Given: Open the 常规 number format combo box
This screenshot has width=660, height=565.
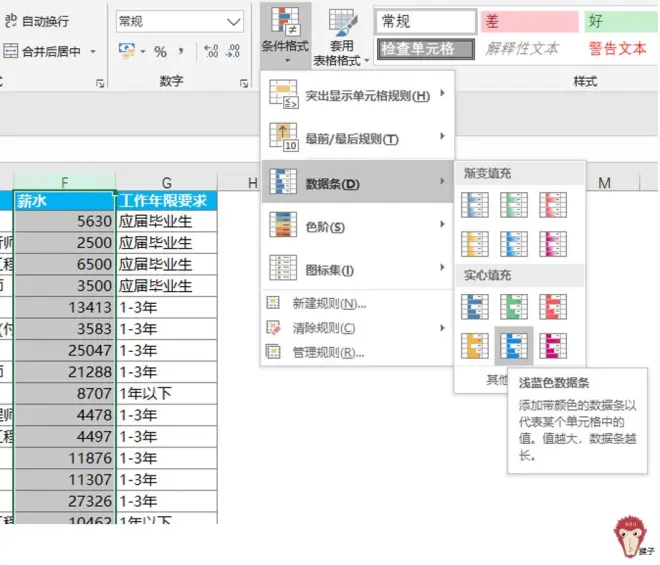Looking at the screenshot, I should [x=180, y=21].
